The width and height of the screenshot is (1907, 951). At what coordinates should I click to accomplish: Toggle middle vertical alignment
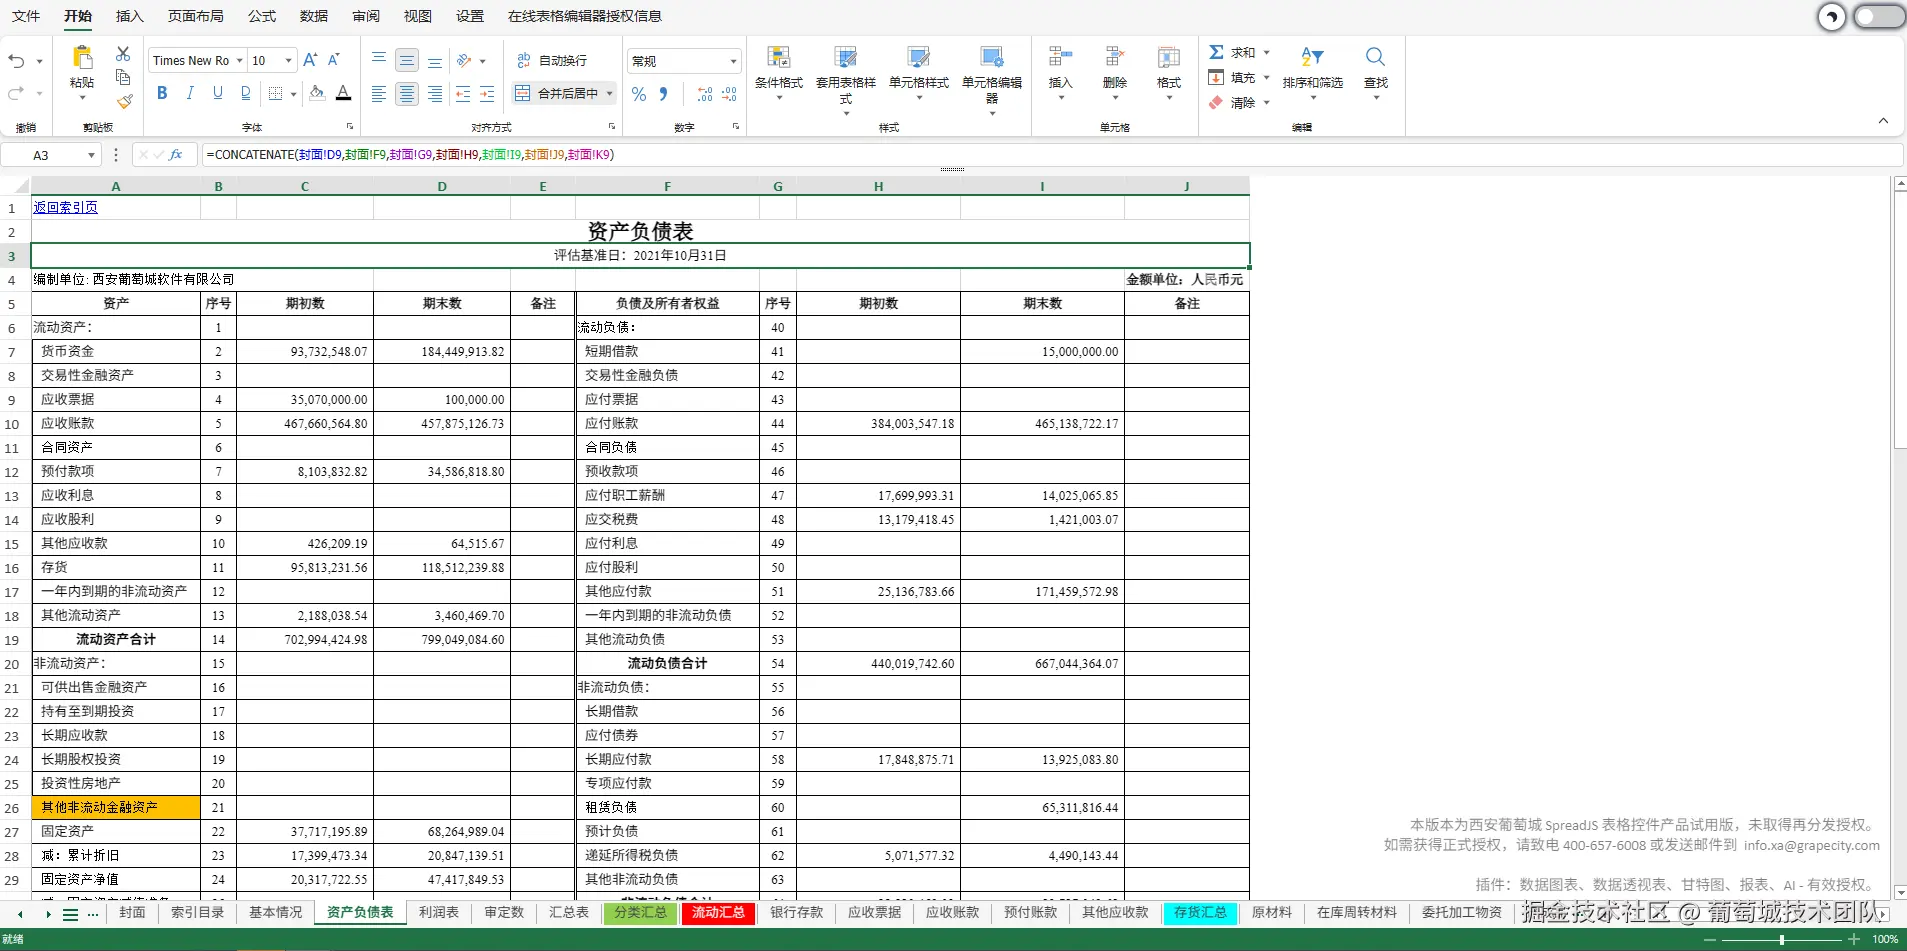[x=407, y=60]
